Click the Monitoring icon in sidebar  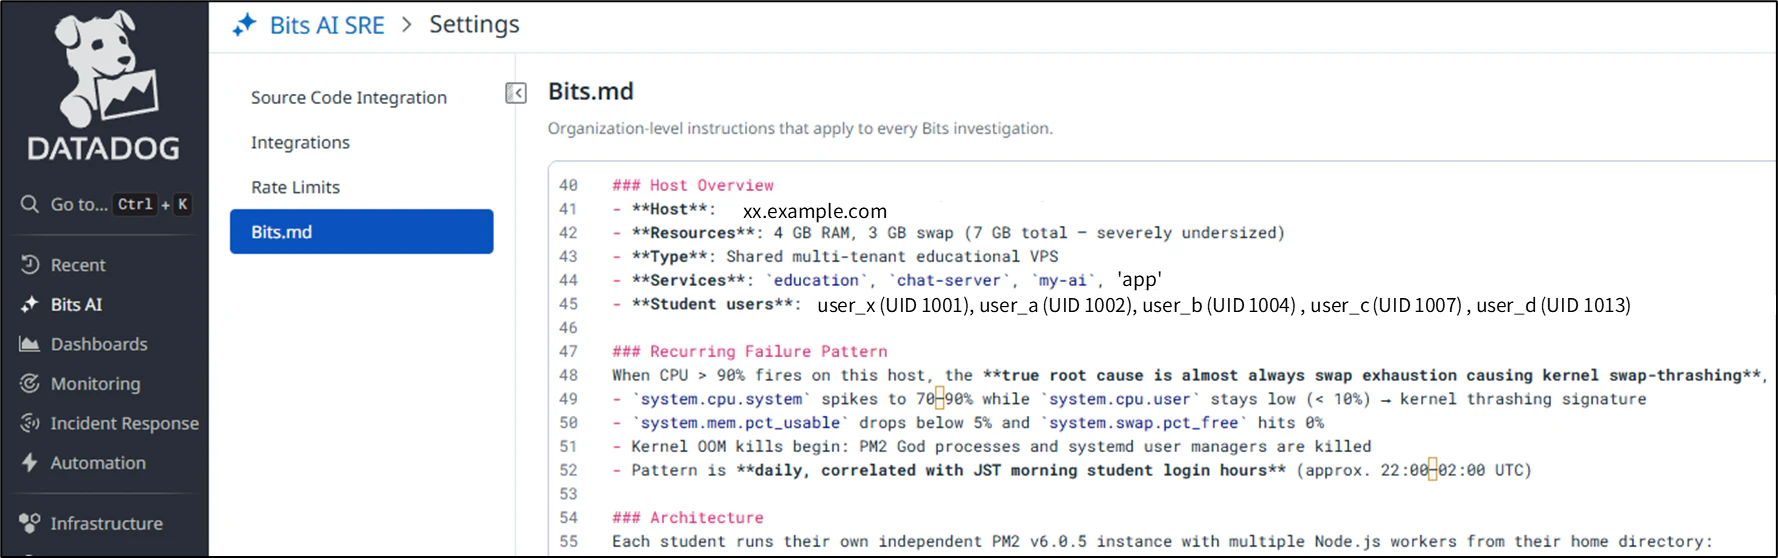coord(30,383)
